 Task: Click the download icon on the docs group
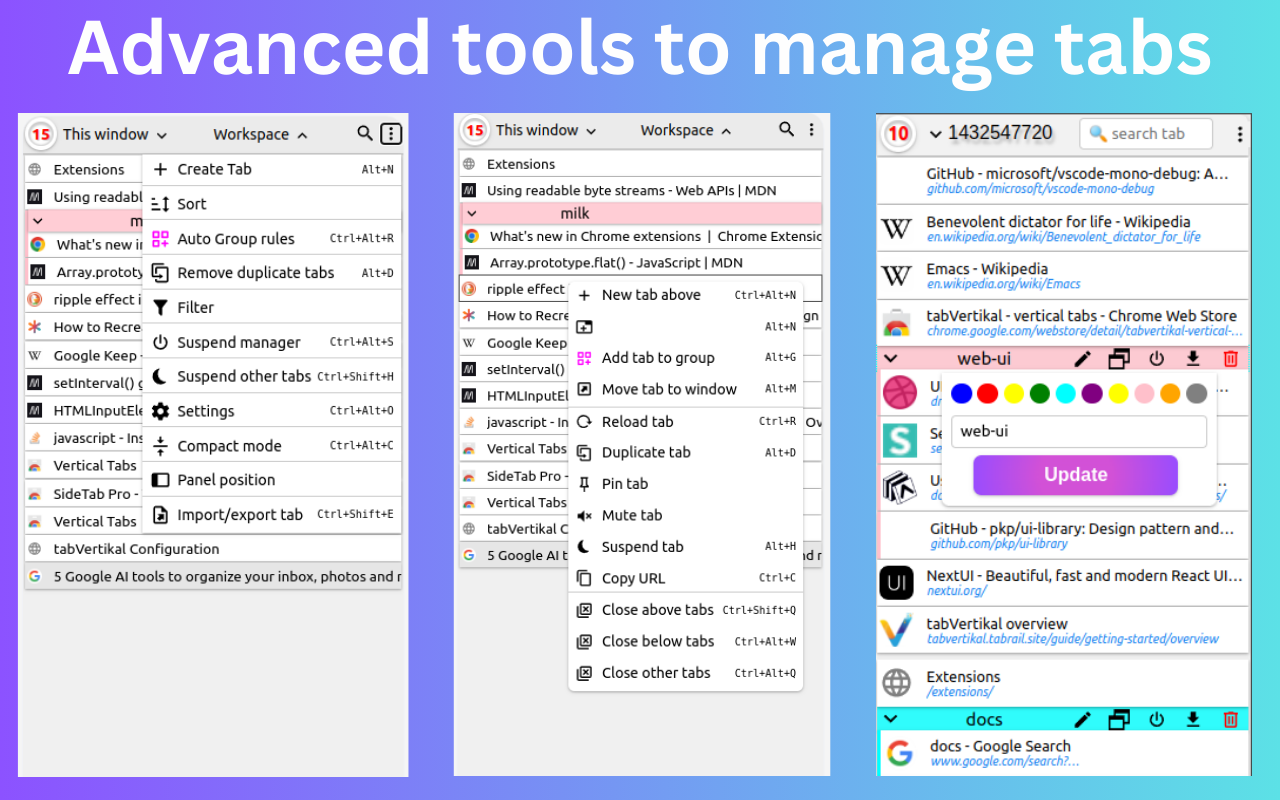coord(1193,719)
